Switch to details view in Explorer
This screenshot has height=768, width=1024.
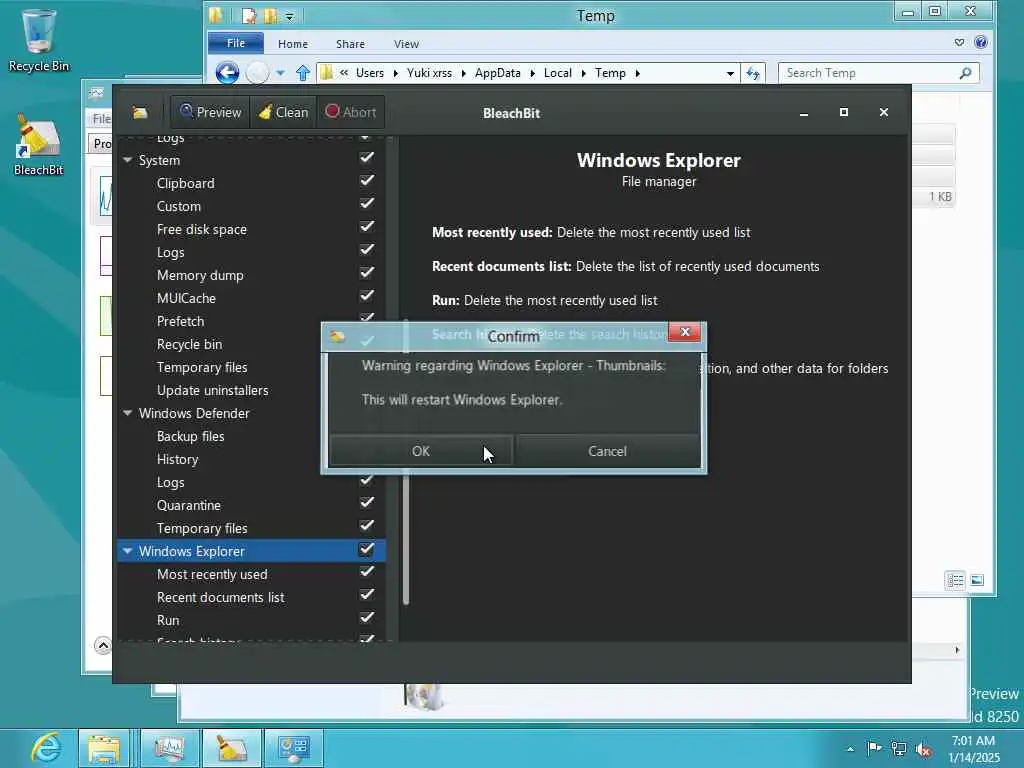coord(955,580)
